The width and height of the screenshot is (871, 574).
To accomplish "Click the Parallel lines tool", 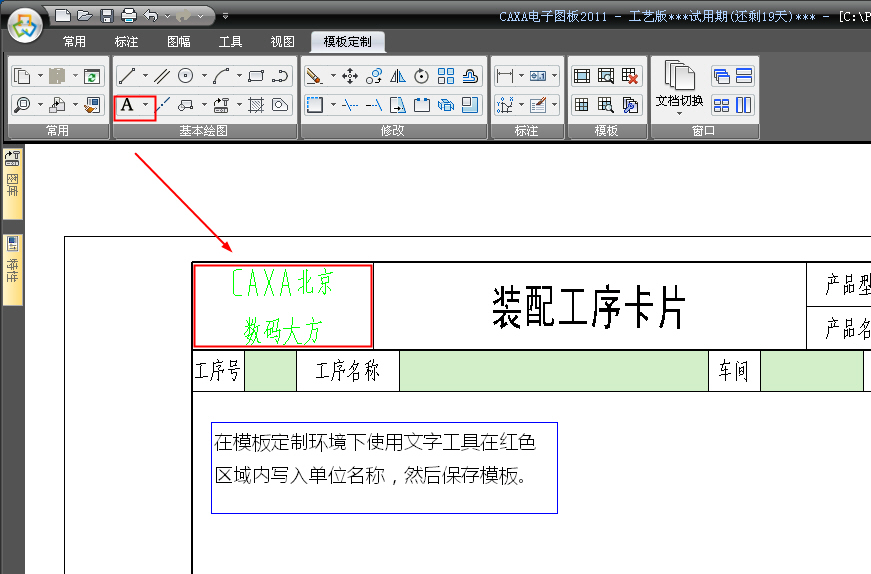I will click(x=161, y=76).
